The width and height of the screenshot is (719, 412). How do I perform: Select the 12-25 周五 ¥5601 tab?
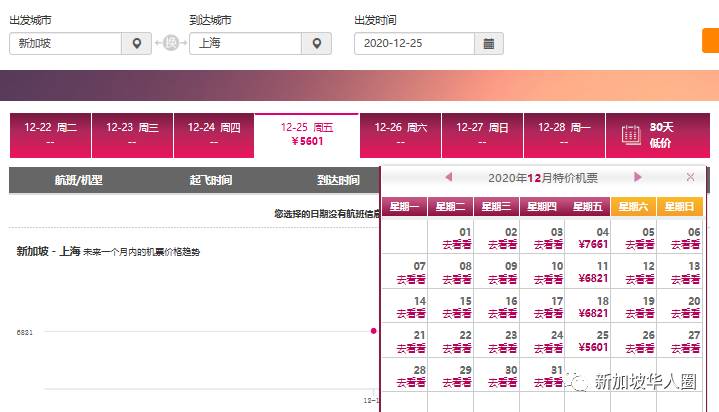pos(307,135)
